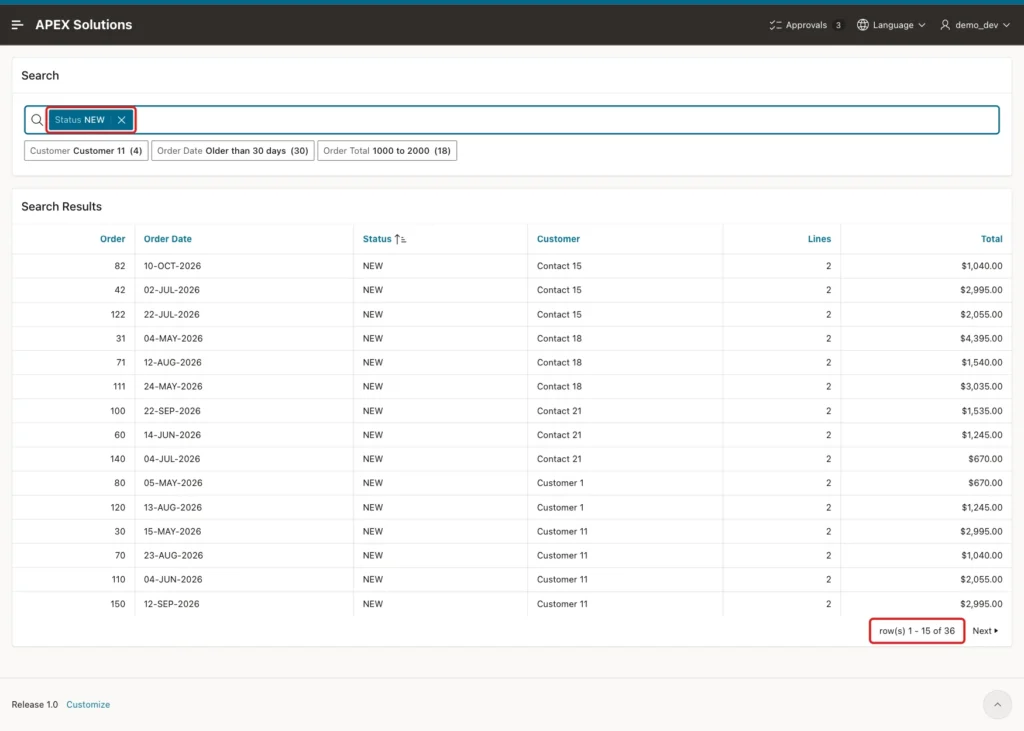Click order date 13-AUG-2026
Viewport: 1024px width, 731px height.
click(172, 507)
